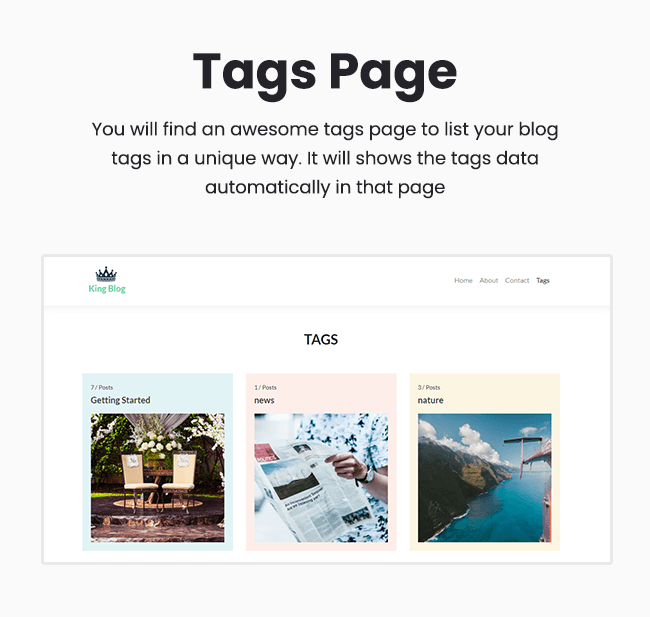
Task: Open the Getting Started tag title
Action: [x=120, y=400]
